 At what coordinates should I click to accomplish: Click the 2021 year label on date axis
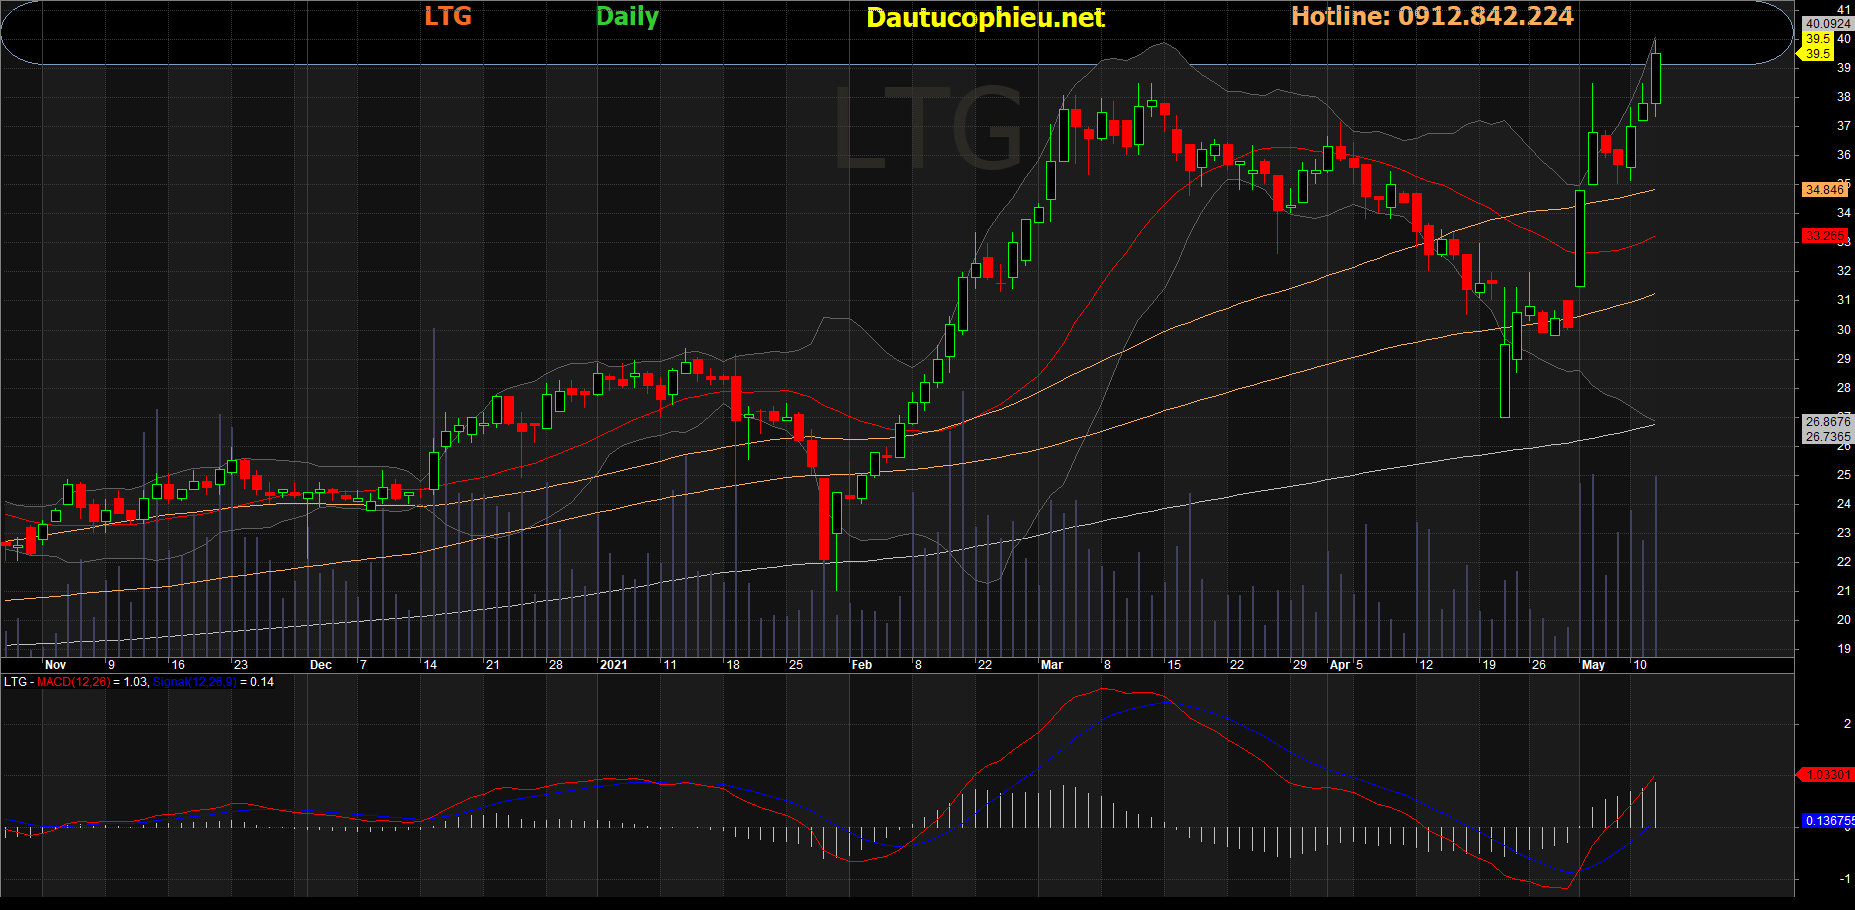pyautogui.click(x=613, y=665)
